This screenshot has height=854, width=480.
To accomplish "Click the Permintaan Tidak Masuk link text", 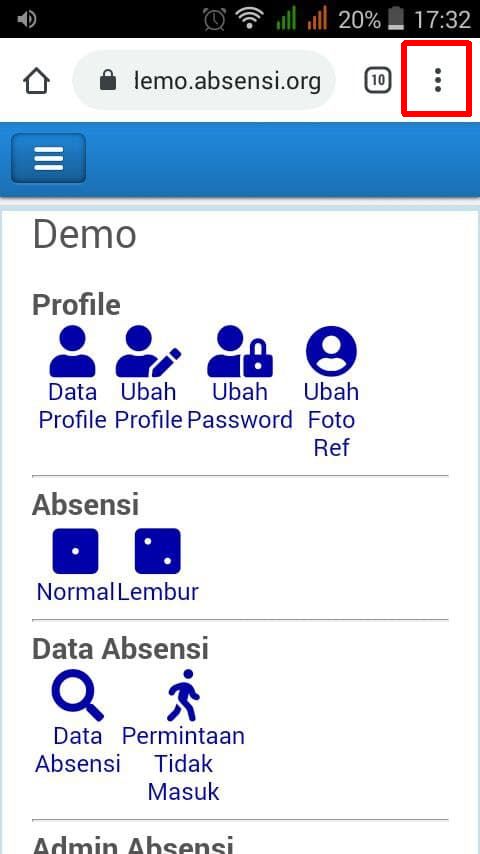I will [x=183, y=764].
